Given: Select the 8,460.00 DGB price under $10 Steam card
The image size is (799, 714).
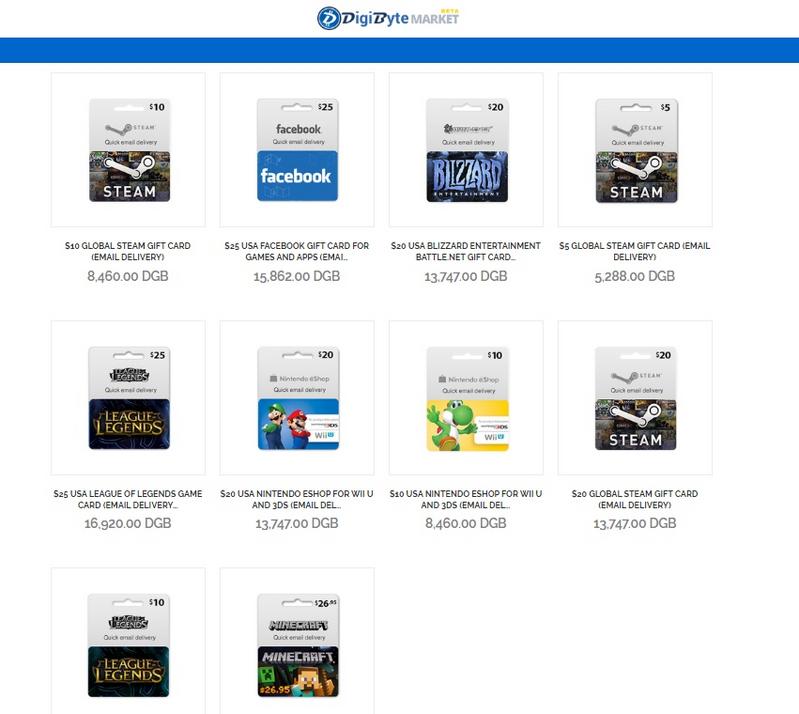Looking at the screenshot, I should 128,276.
